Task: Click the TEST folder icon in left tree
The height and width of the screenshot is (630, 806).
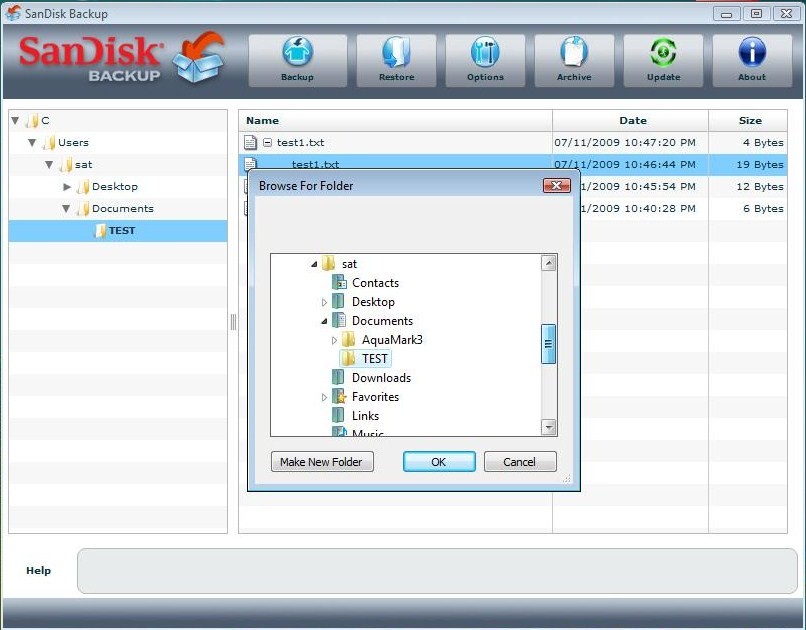Action: click(100, 231)
